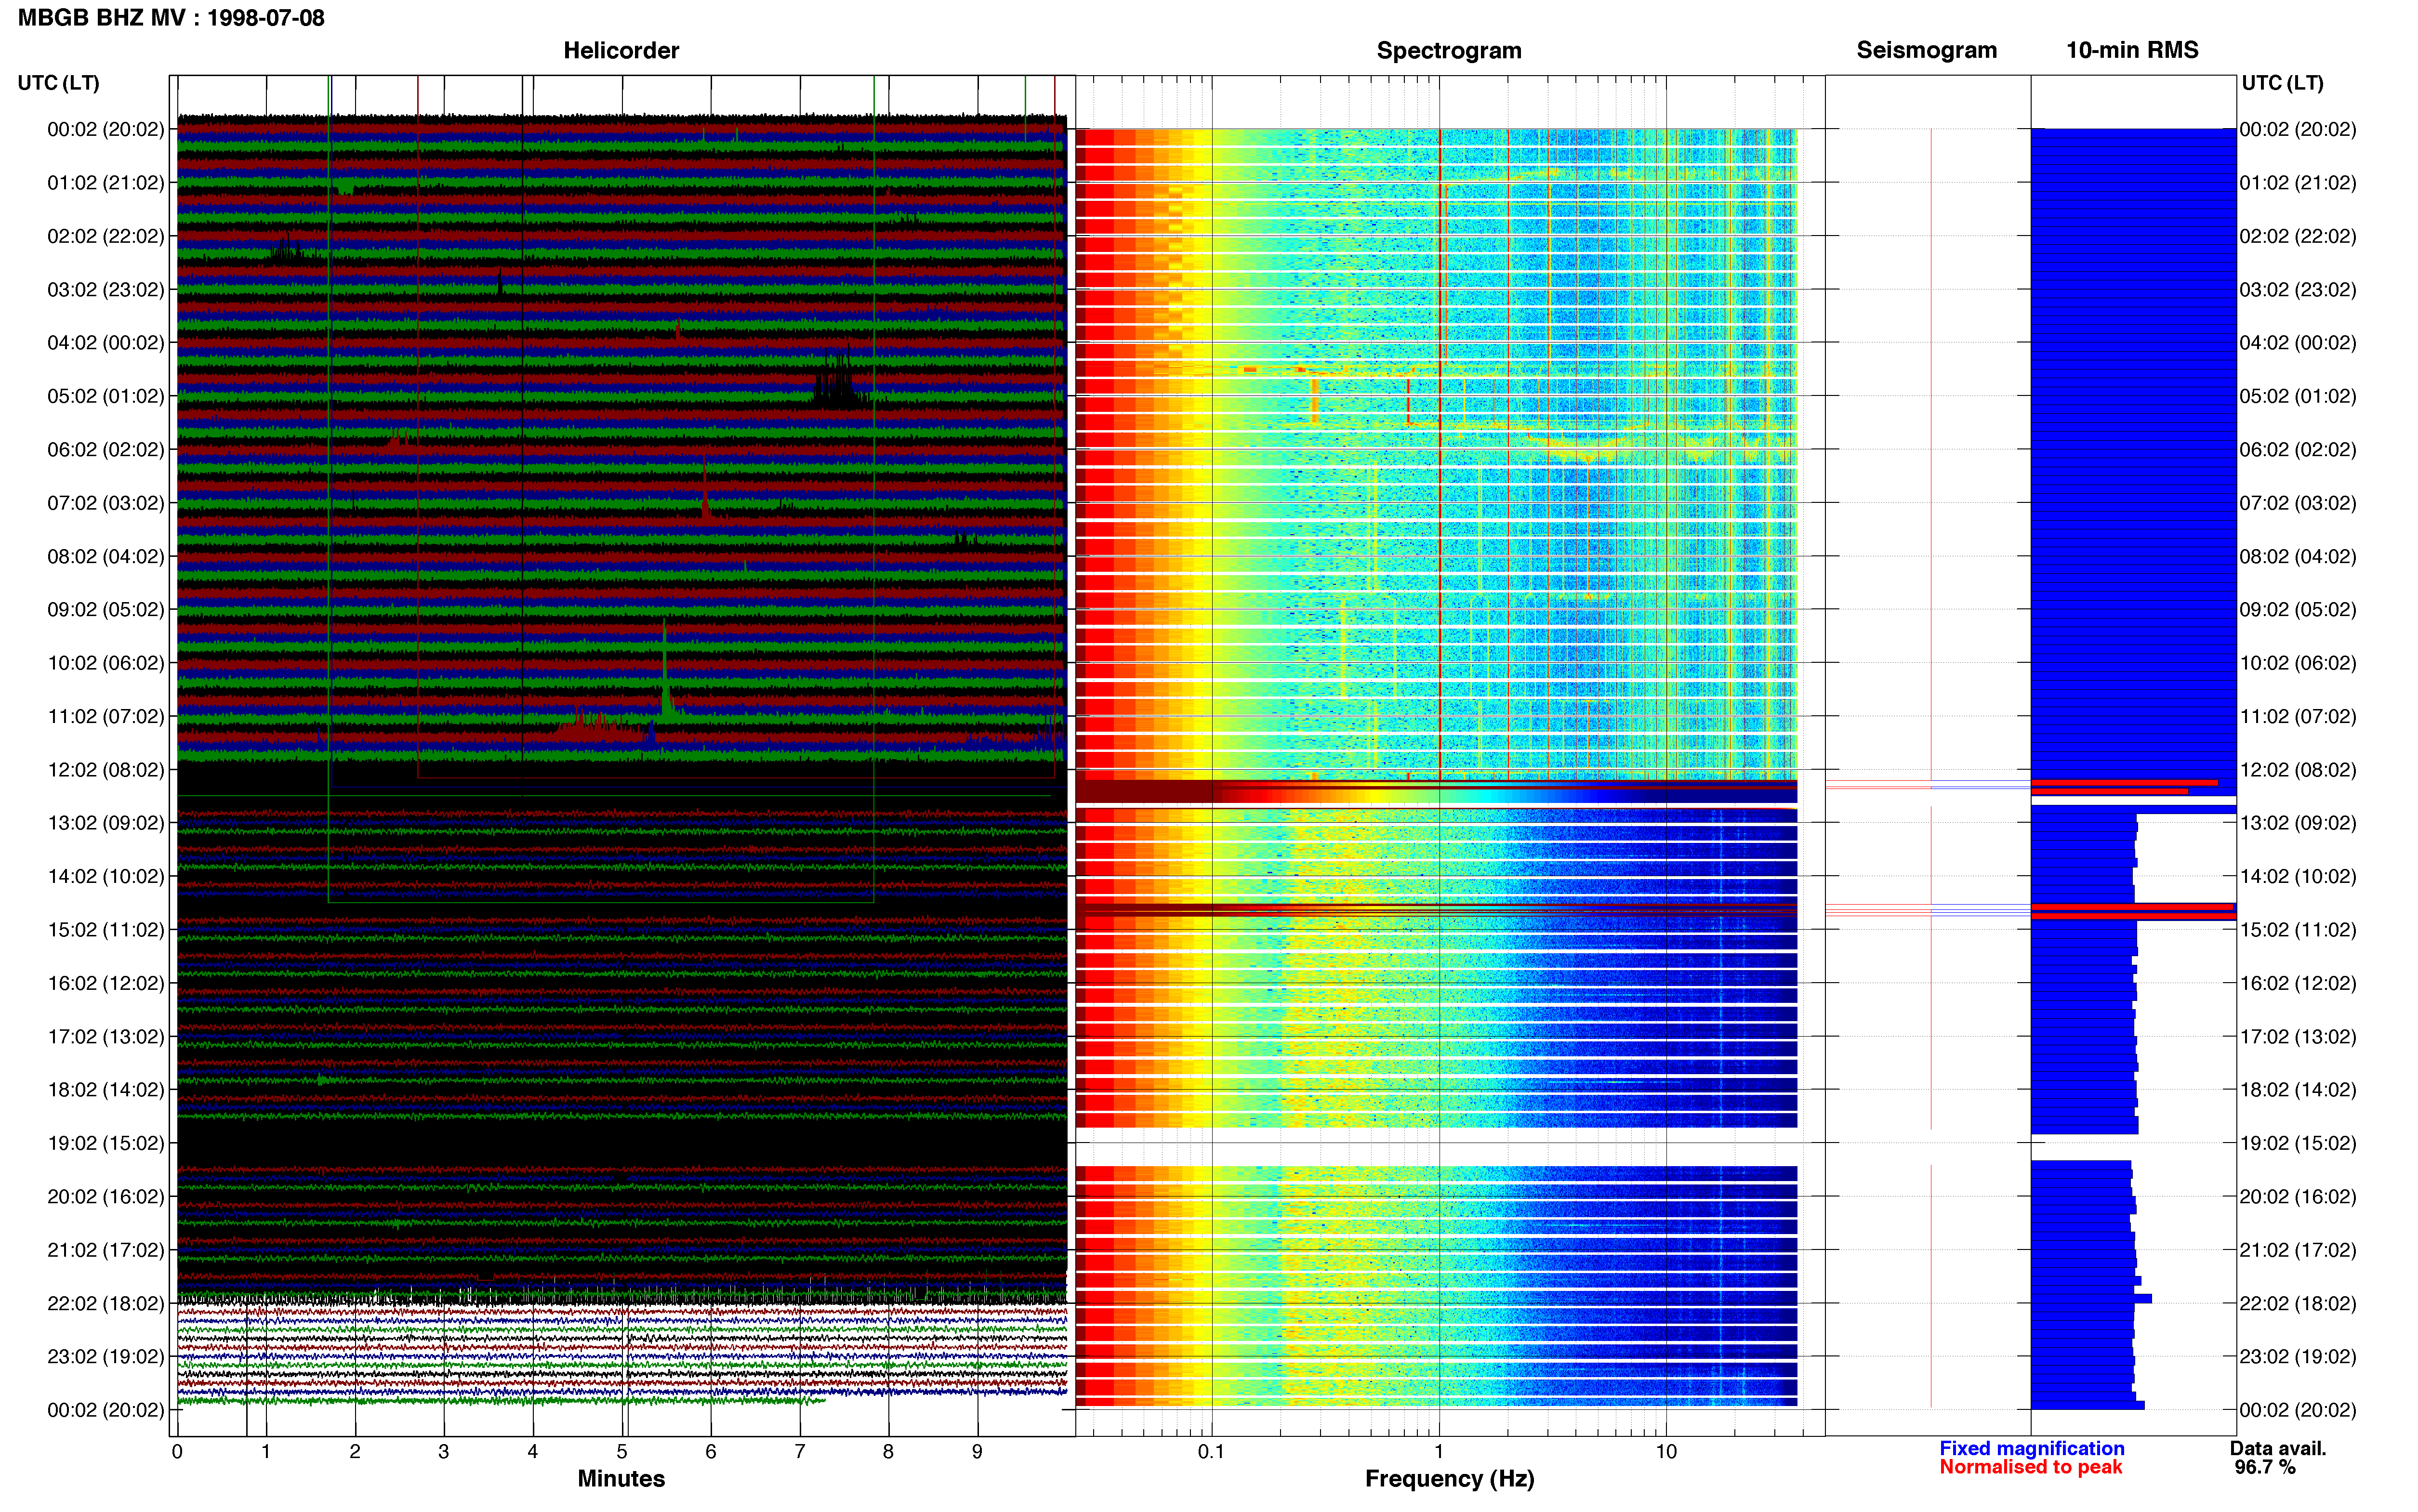
Task: Click the '3' tick on Minutes axis
Action: tap(444, 1452)
